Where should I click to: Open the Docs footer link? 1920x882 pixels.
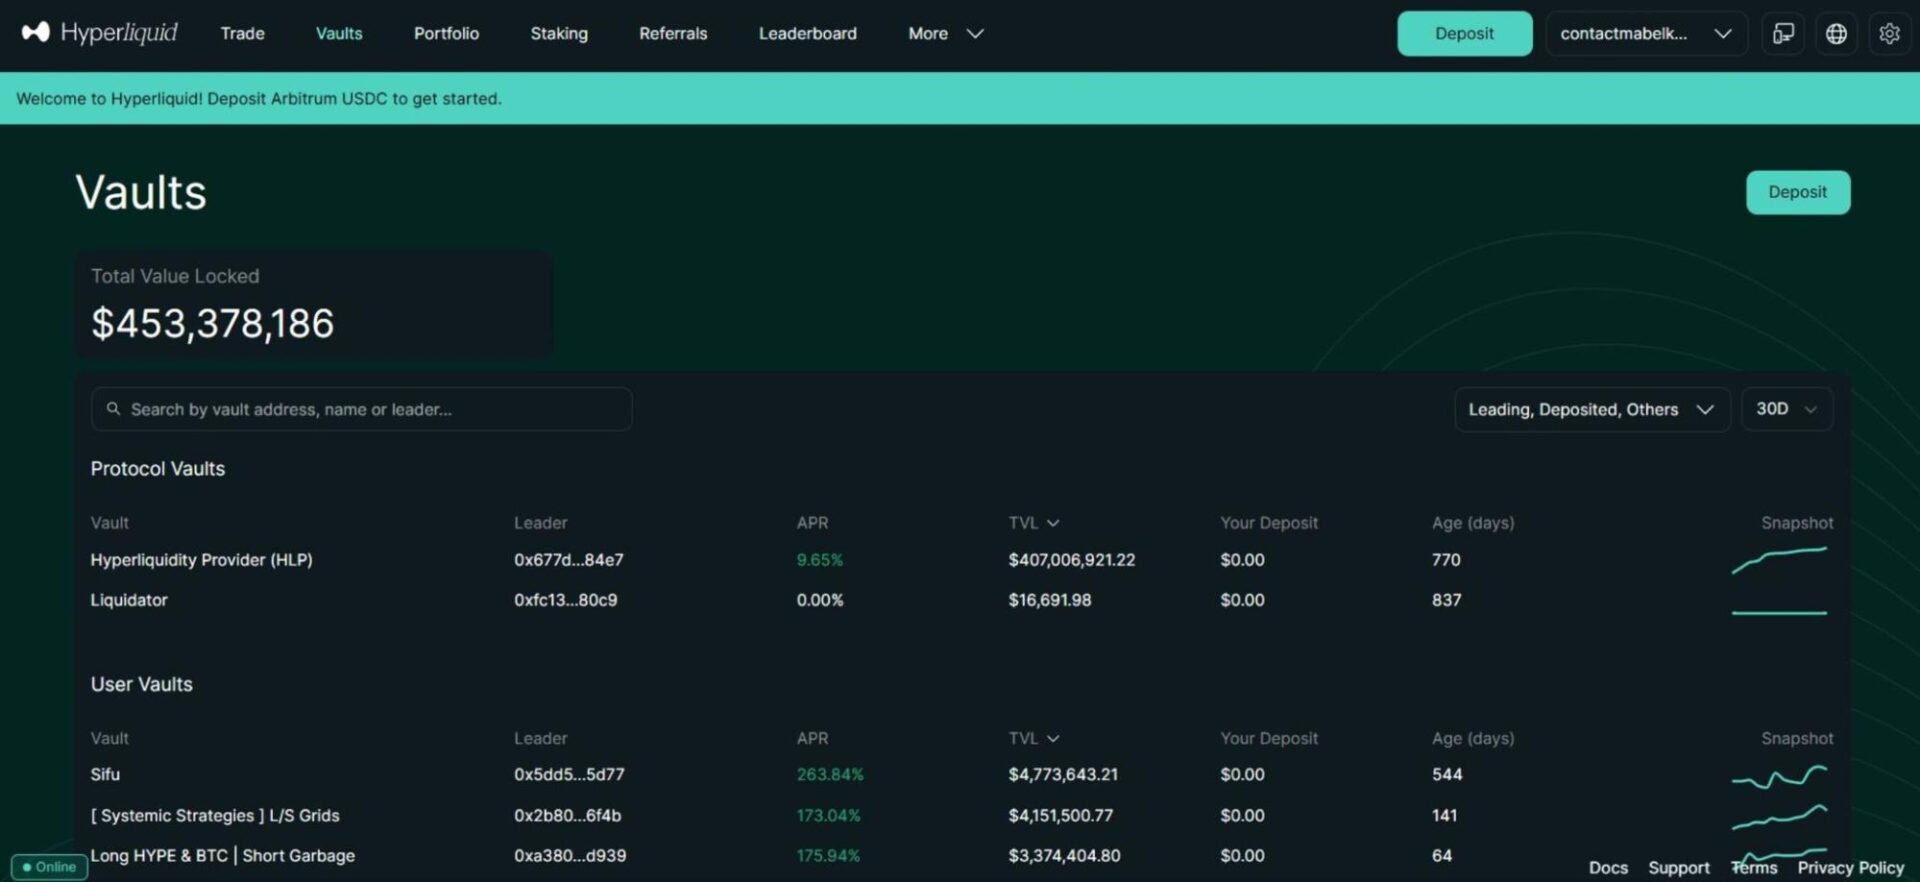(1608, 868)
